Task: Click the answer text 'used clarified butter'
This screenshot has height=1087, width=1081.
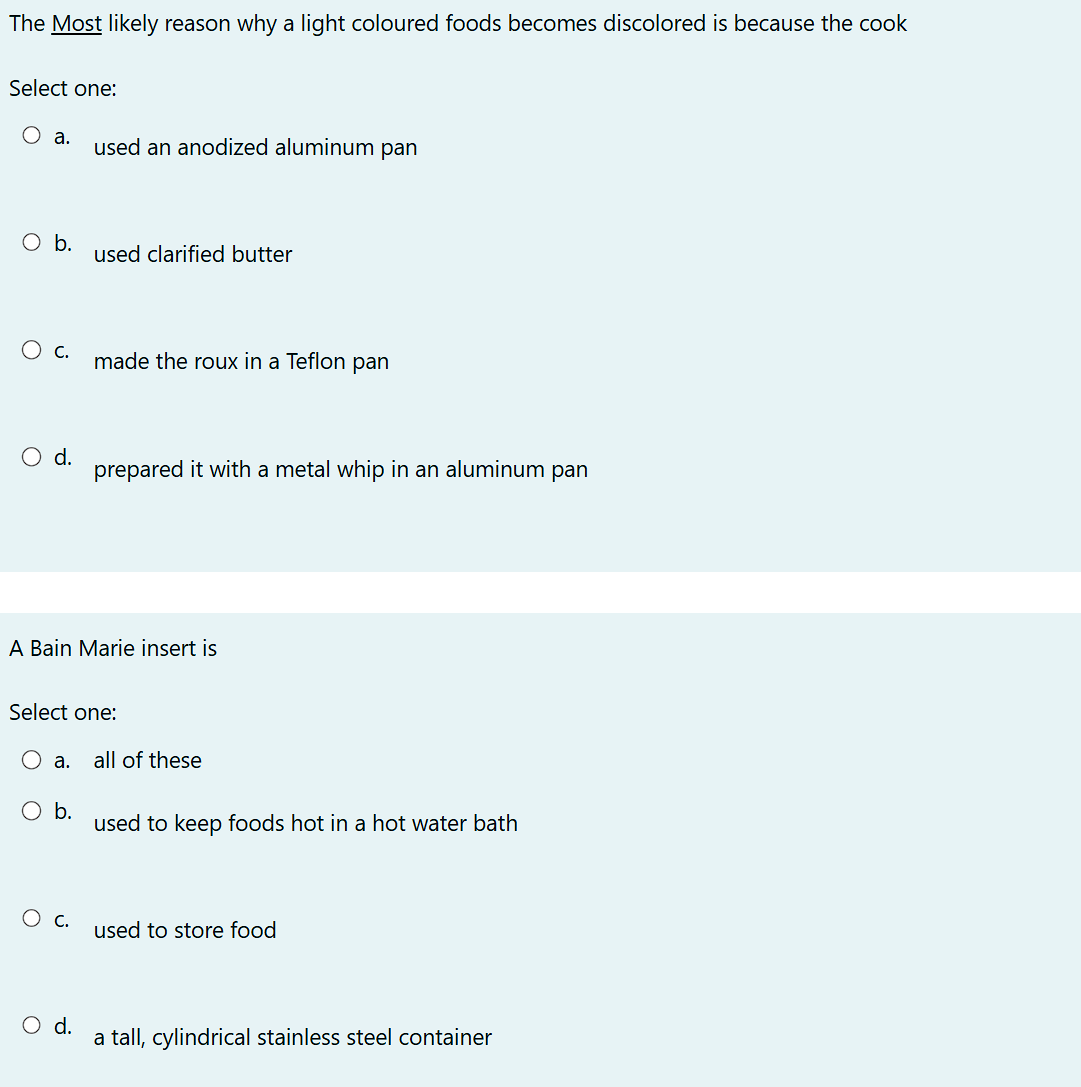Action: (193, 254)
